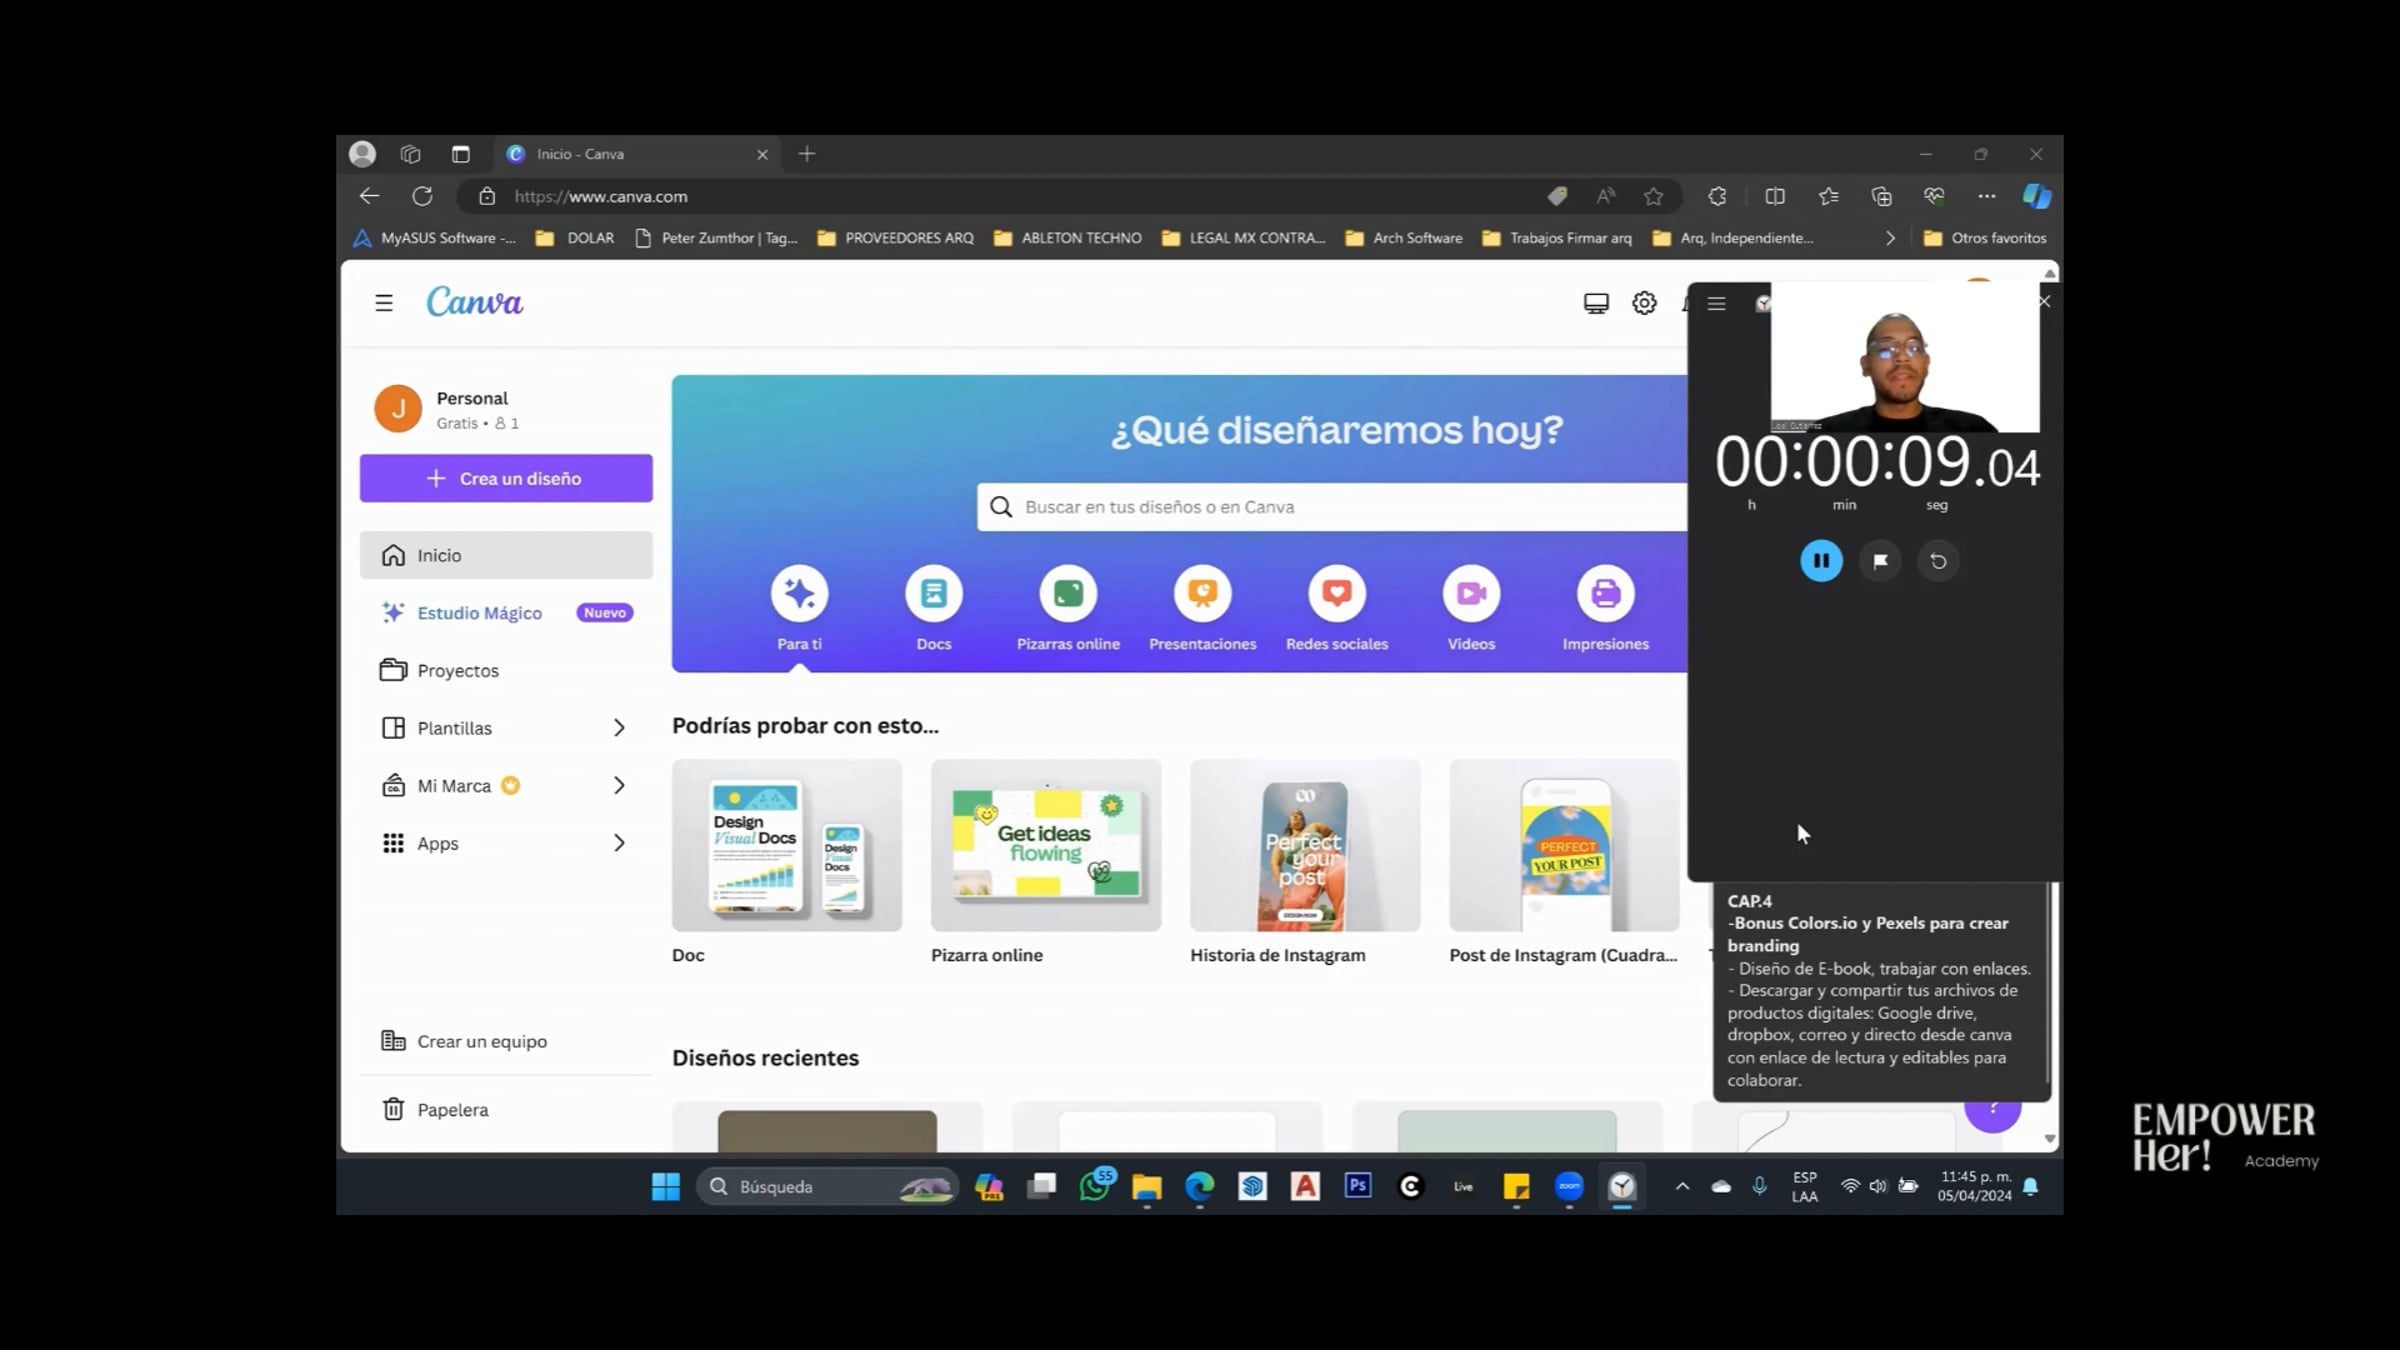The height and width of the screenshot is (1350, 2400).
Task: Click Crear un equipo link
Action: (x=481, y=1041)
